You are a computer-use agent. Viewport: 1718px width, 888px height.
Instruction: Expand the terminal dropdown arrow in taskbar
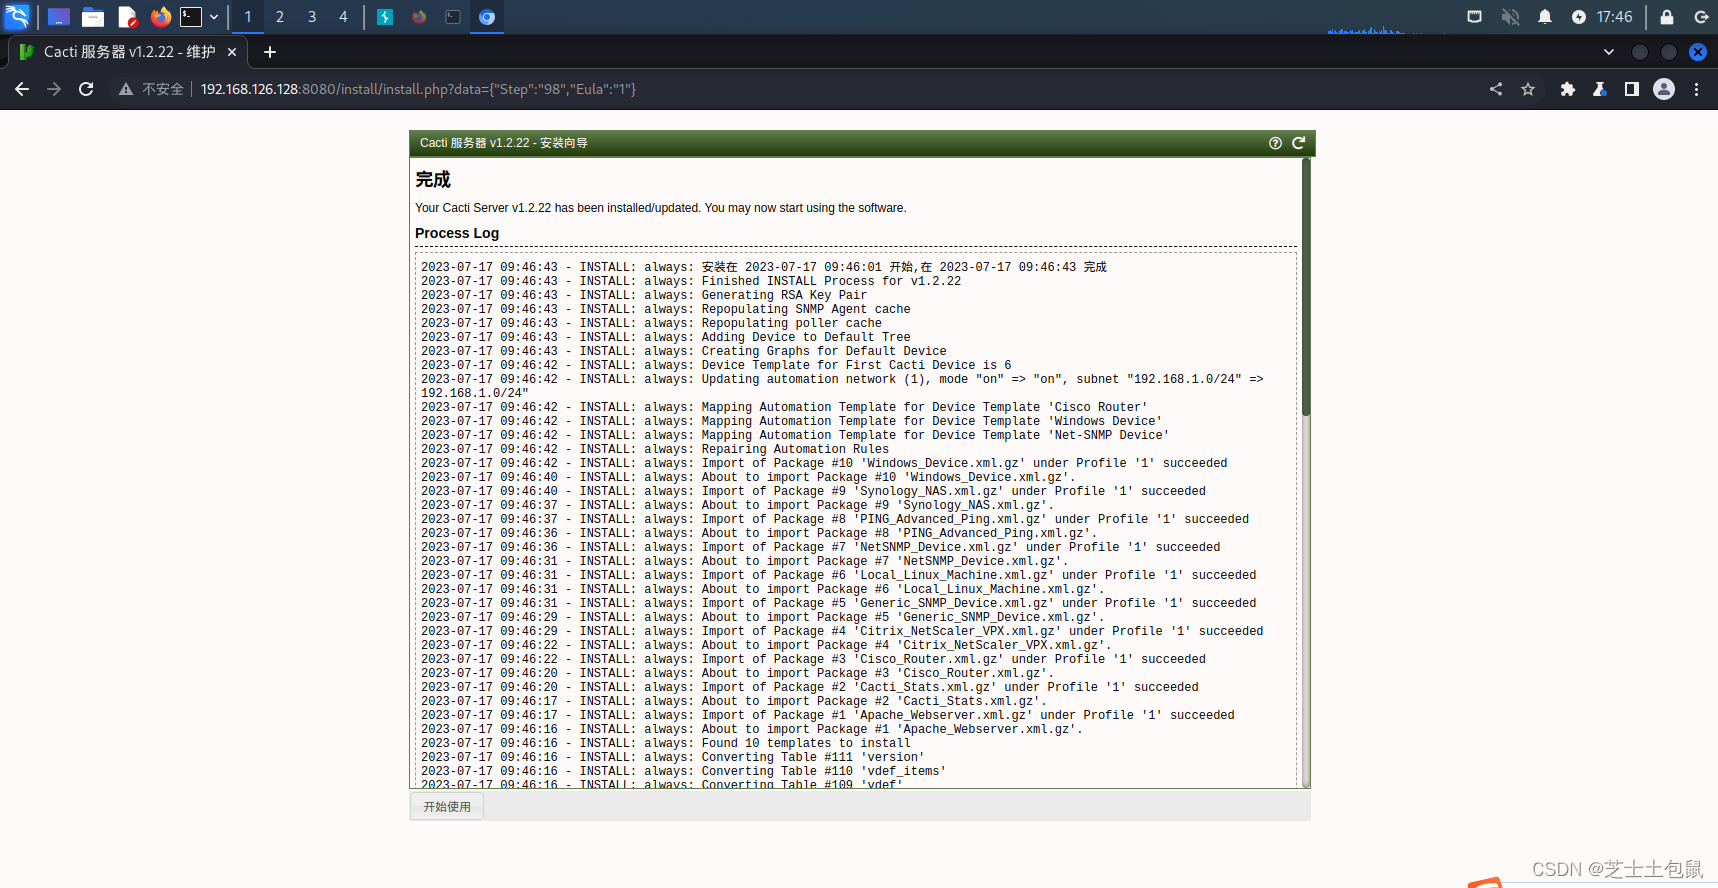pyautogui.click(x=214, y=17)
